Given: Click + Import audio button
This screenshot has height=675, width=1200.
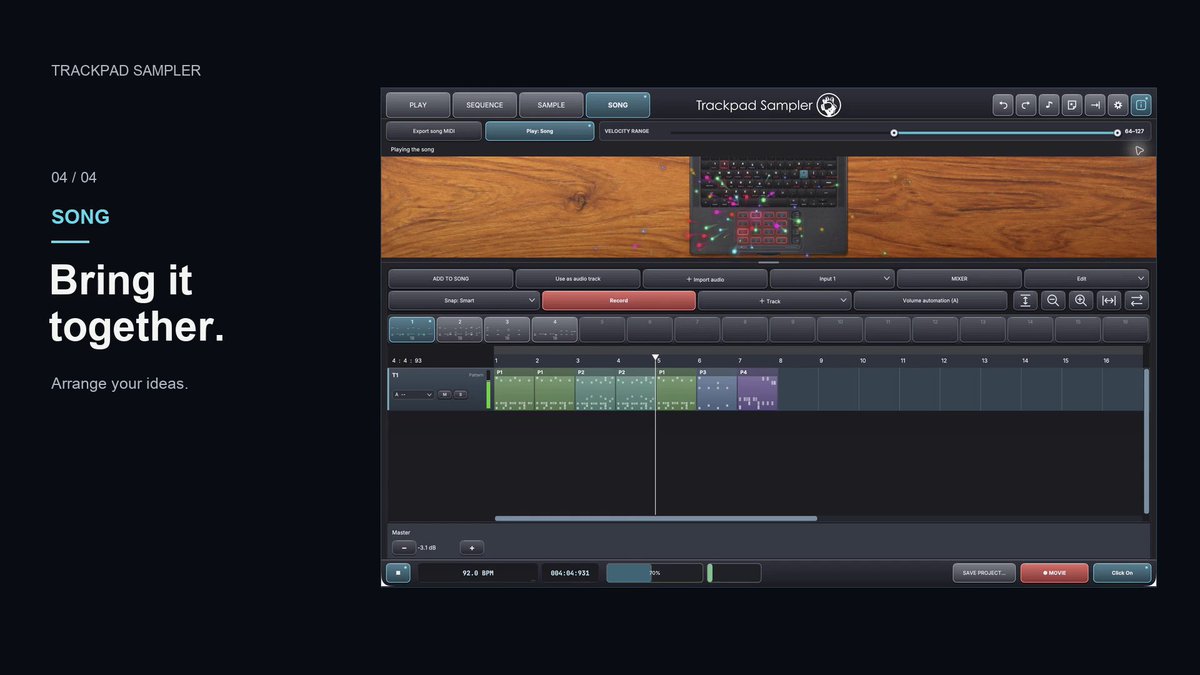Looking at the screenshot, I should pyautogui.click(x=705, y=279).
